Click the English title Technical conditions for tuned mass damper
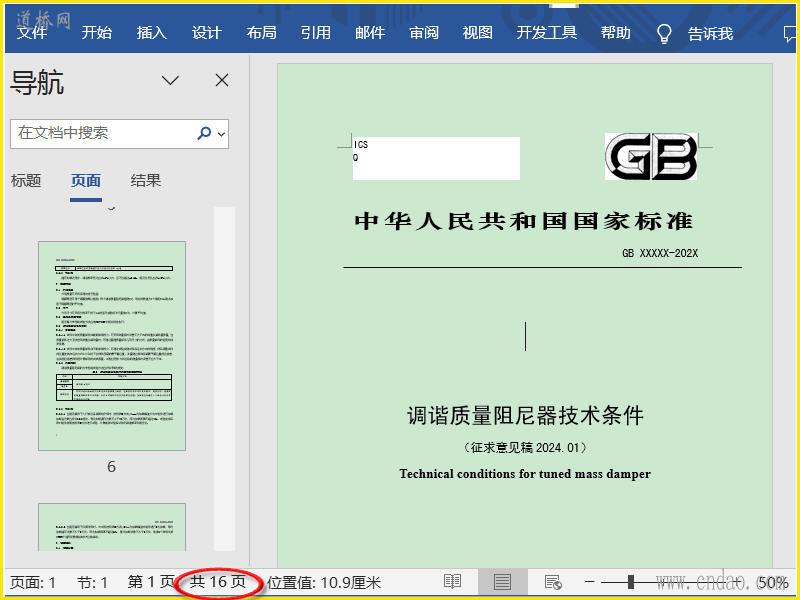The width and height of the screenshot is (800, 600). point(525,474)
